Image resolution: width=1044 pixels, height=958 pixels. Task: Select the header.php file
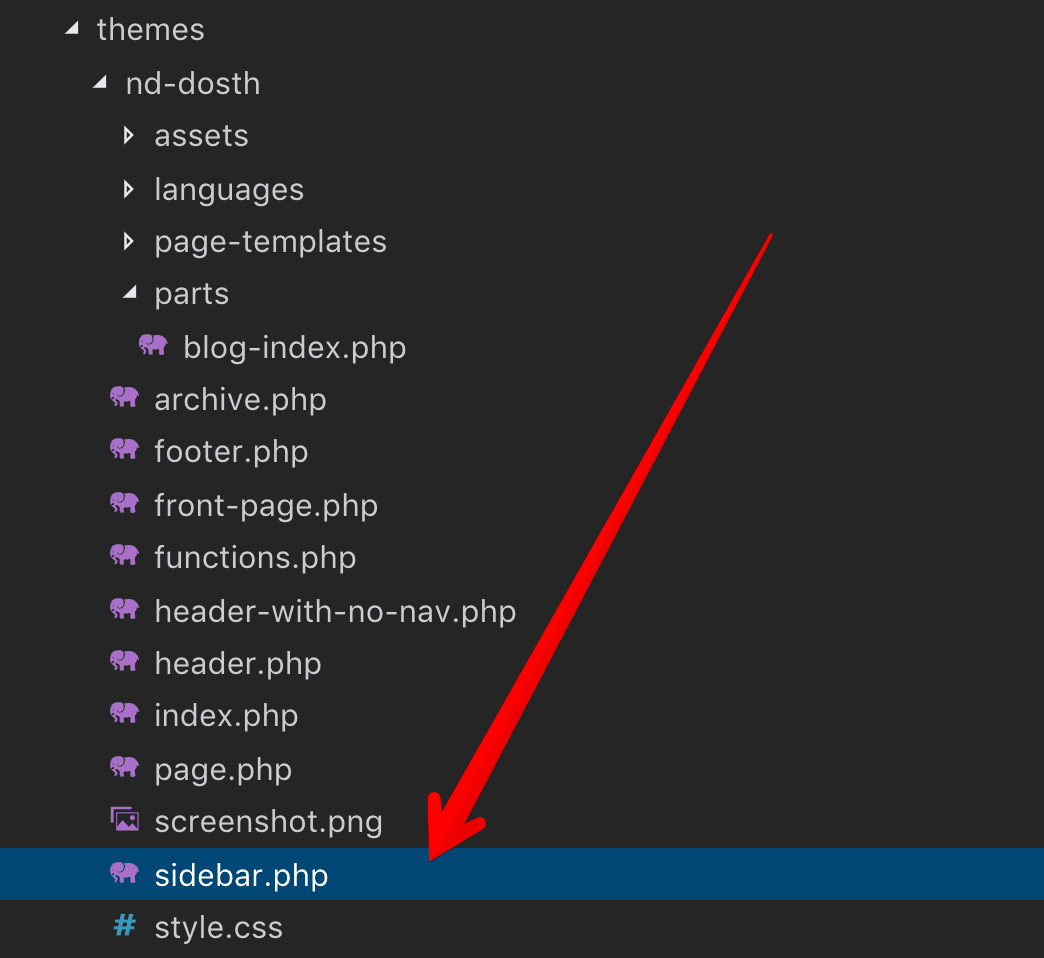(x=238, y=662)
